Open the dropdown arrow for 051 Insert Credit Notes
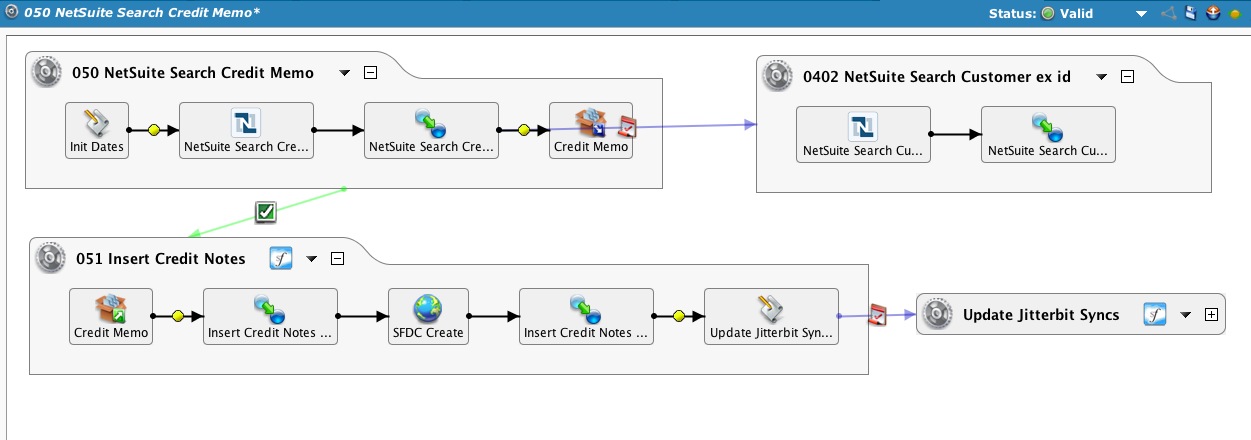The width and height of the screenshot is (1251, 440). [x=311, y=259]
